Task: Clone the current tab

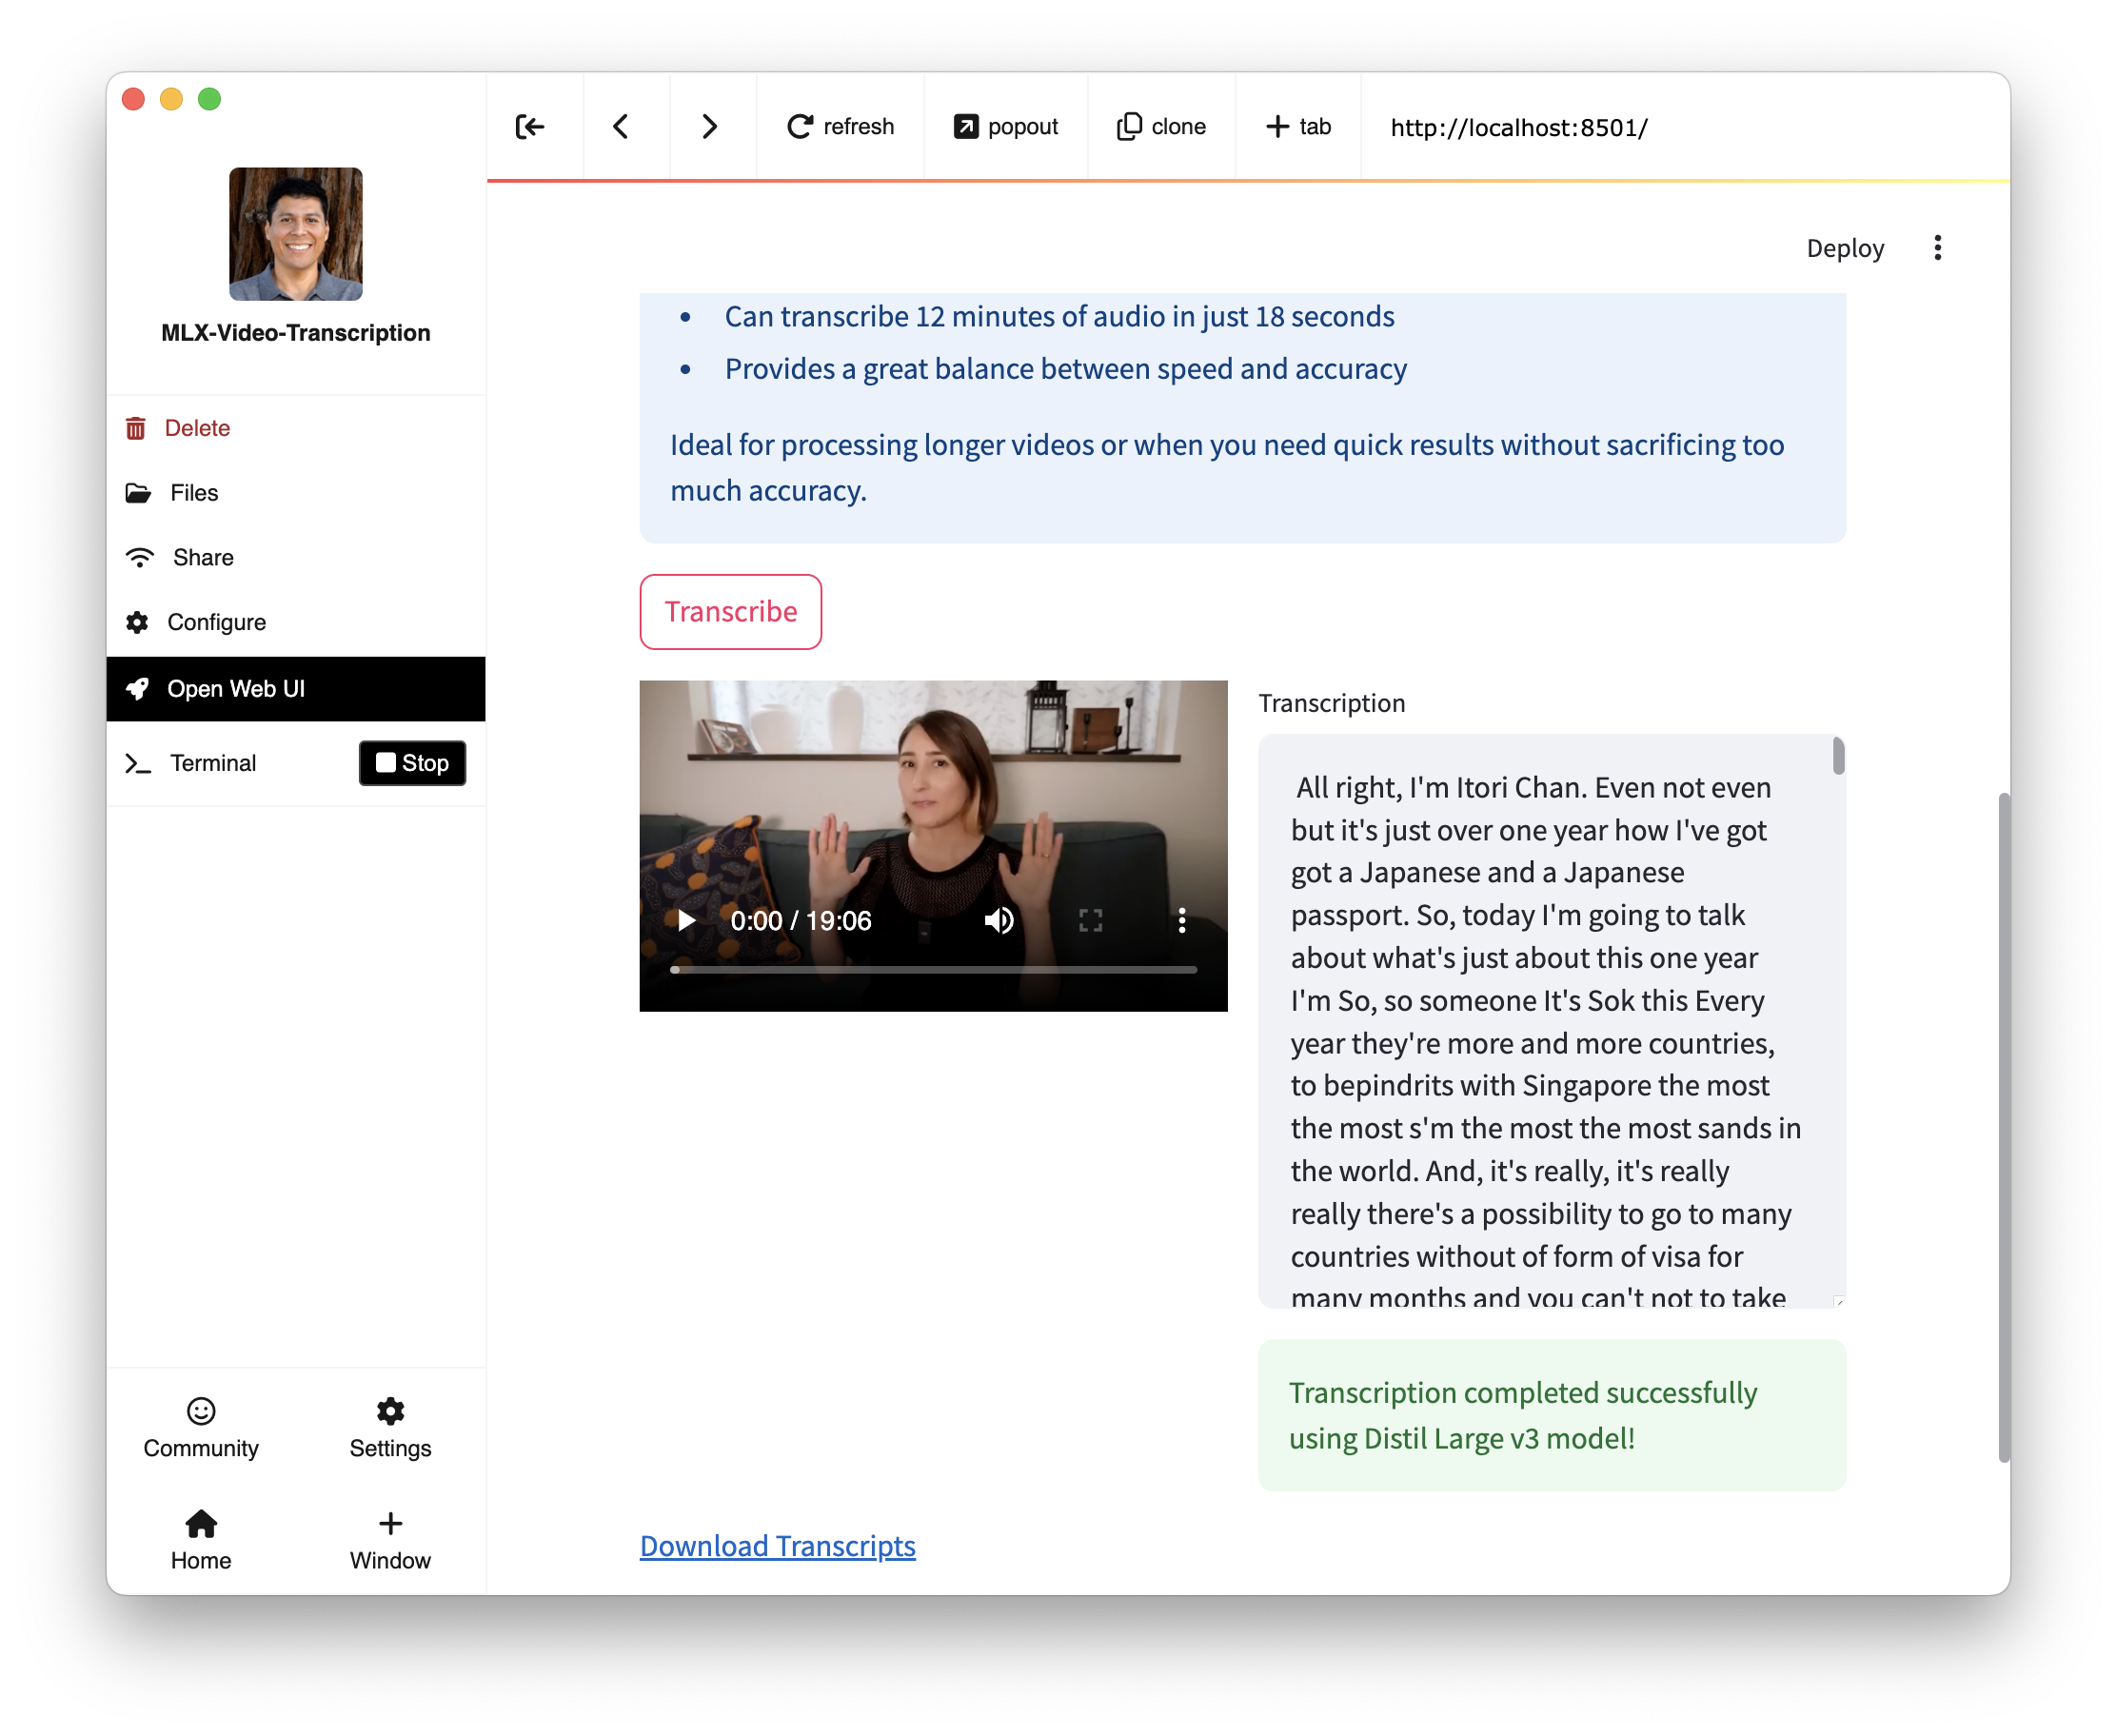Action: [1161, 127]
